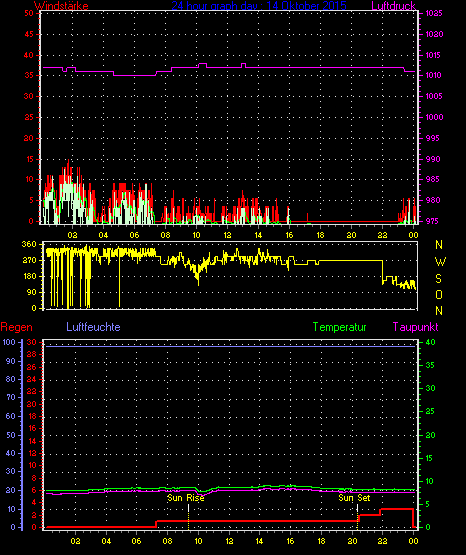Screen dimensions: 466x555
Task: Click the Sun Rise label
Action: tap(186, 498)
